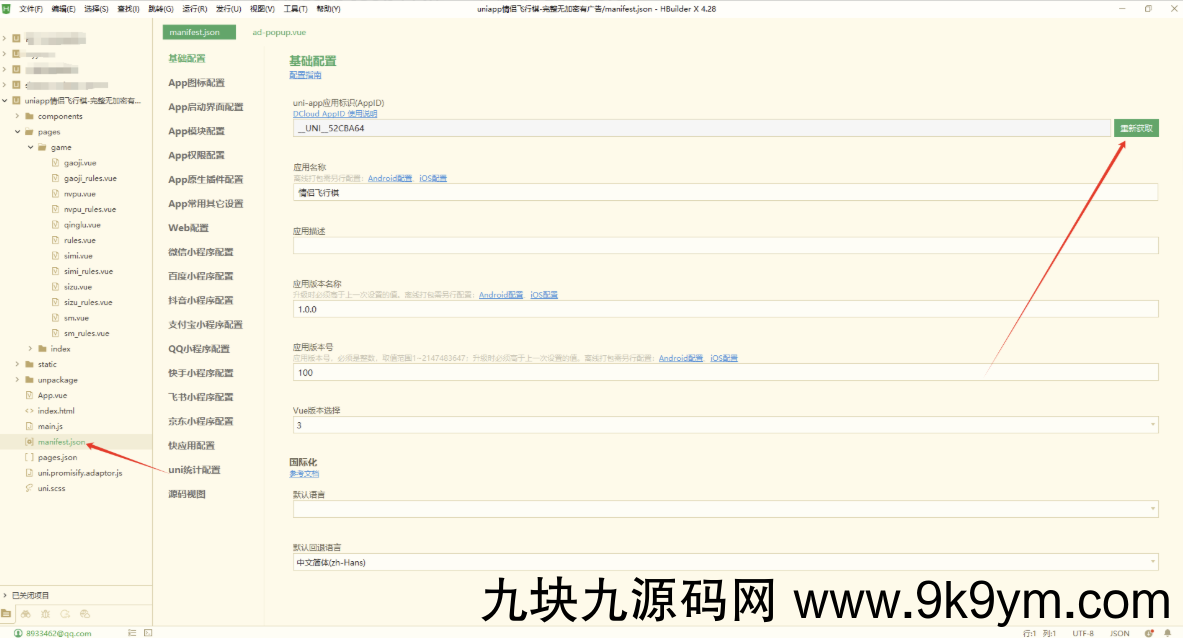The height and width of the screenshot is (638, 1183).
Task: Collapse the game folder in project tree
Action: 30,146
